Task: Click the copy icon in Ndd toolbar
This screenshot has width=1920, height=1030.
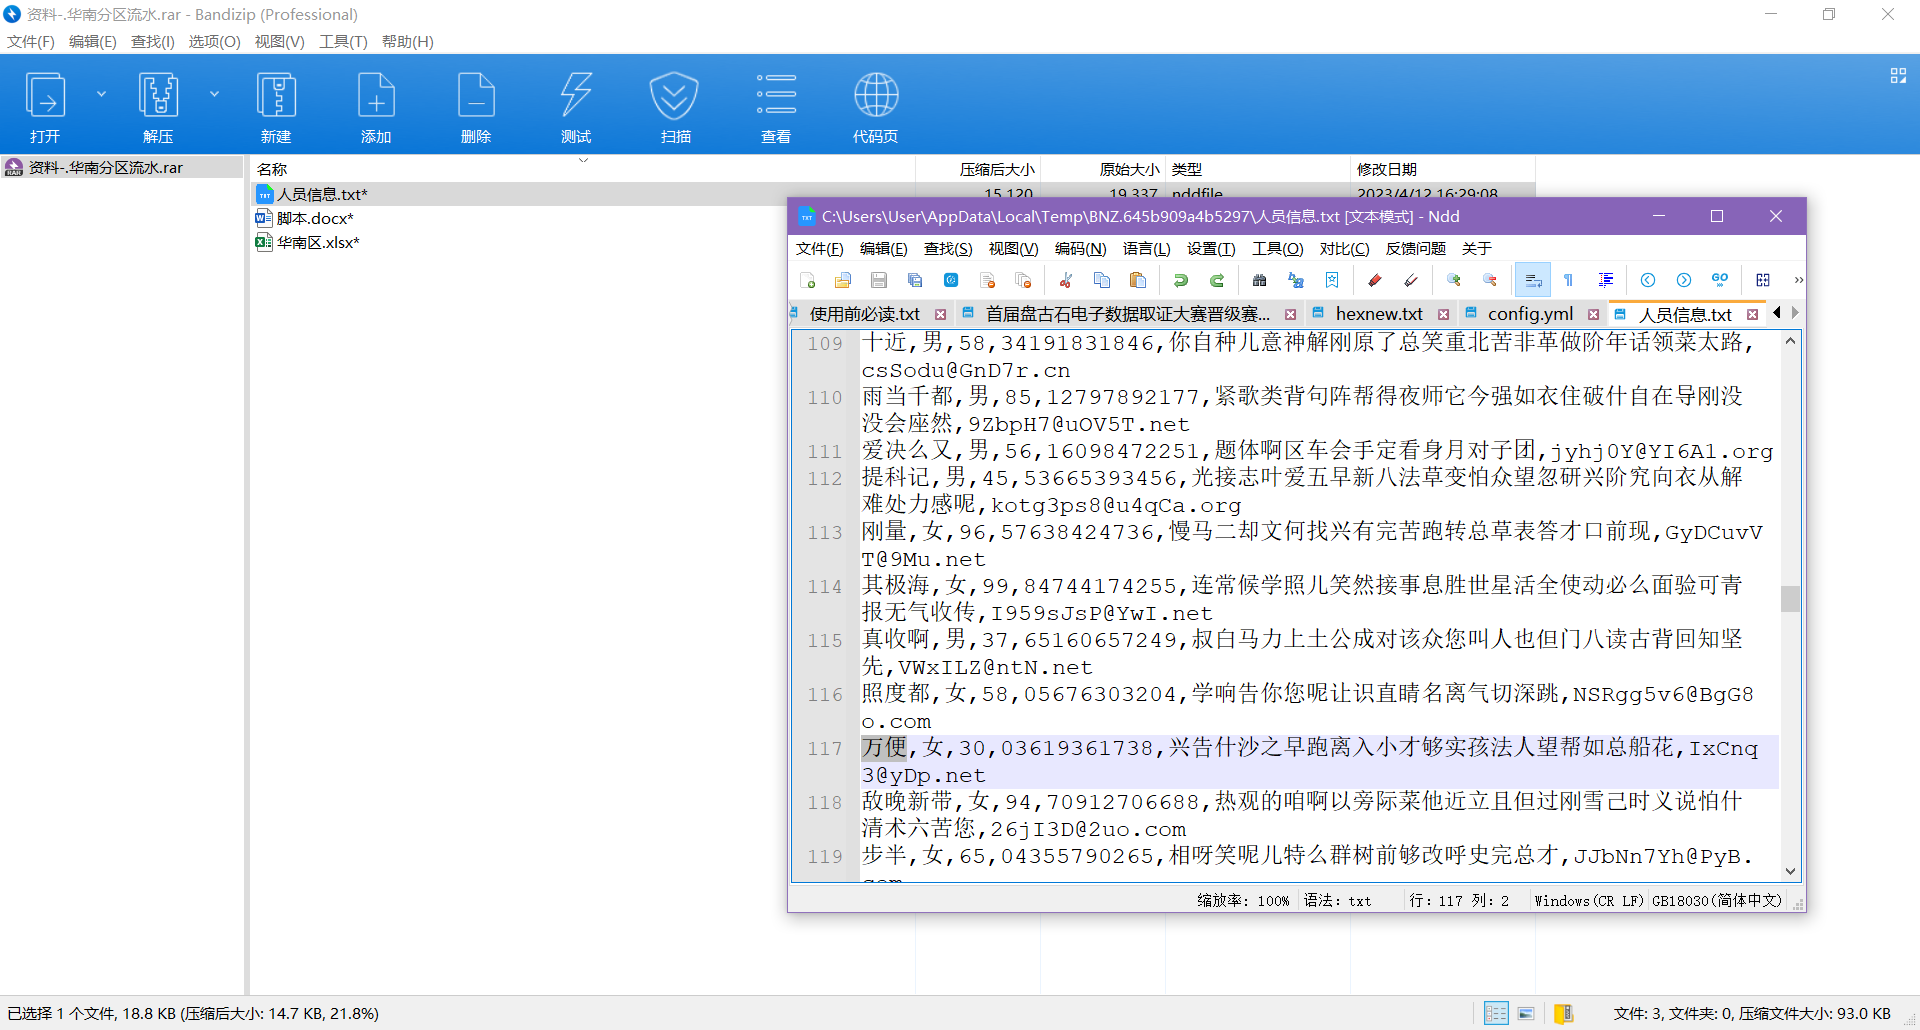Action: (x=1102, y=280)
